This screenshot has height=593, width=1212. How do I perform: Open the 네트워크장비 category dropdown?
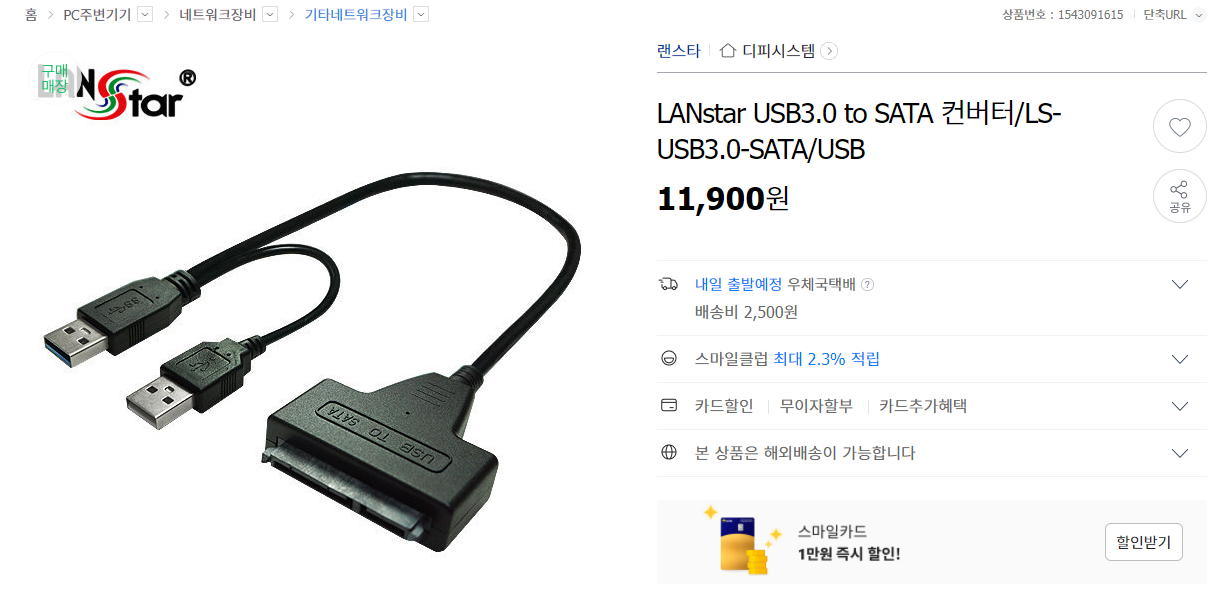pyautogui.click(x=269, y=14)
